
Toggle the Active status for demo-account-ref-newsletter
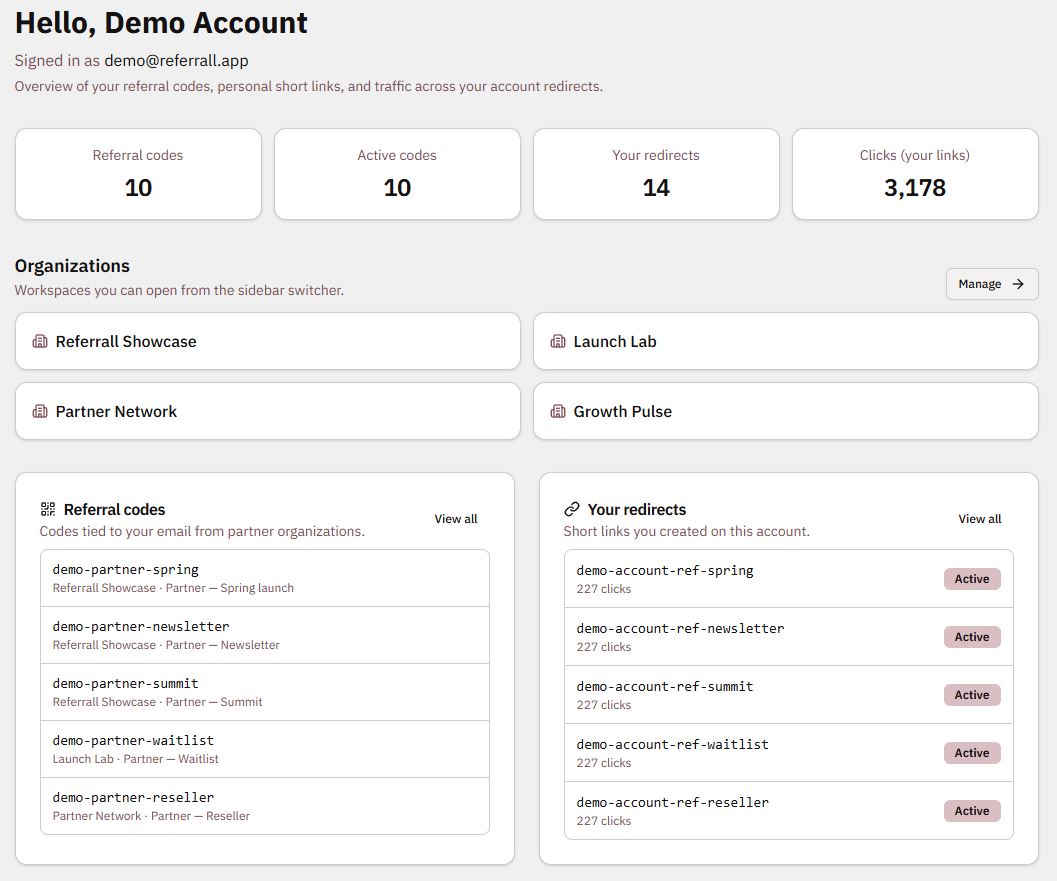pyautogui.click(x=971, y=636)
